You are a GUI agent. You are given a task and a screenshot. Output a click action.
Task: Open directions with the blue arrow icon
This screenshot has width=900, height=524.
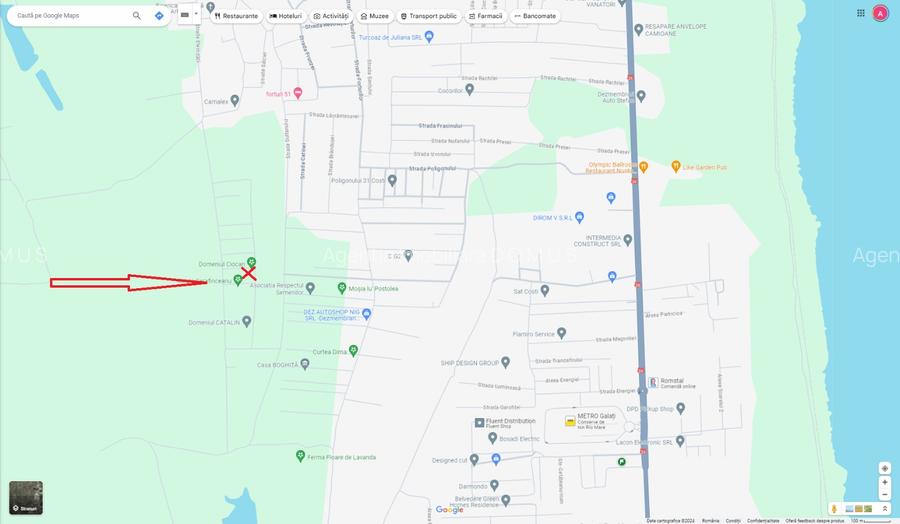159,16
